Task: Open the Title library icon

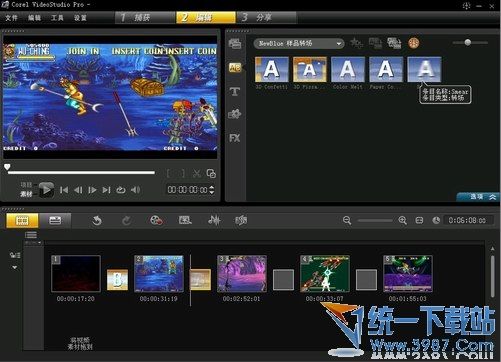Action: (x=235, y=91)
